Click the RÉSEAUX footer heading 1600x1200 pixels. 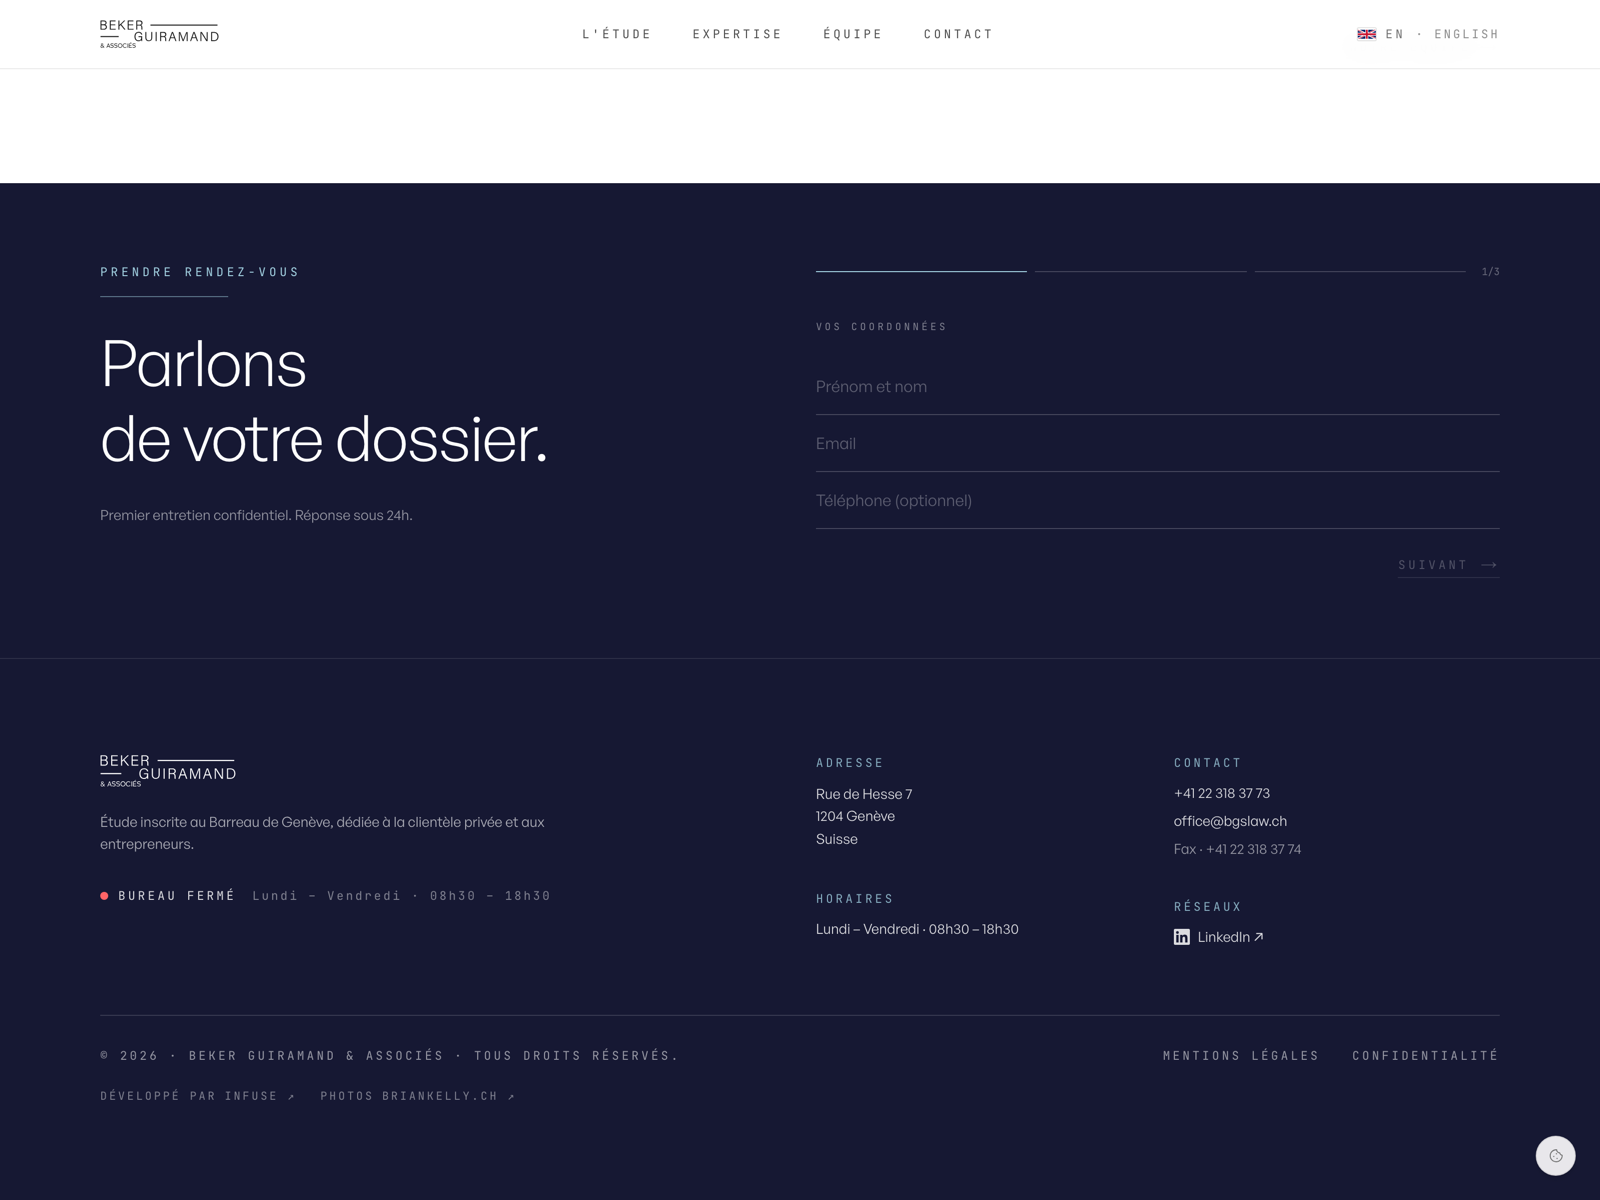tap(1208, 907)
